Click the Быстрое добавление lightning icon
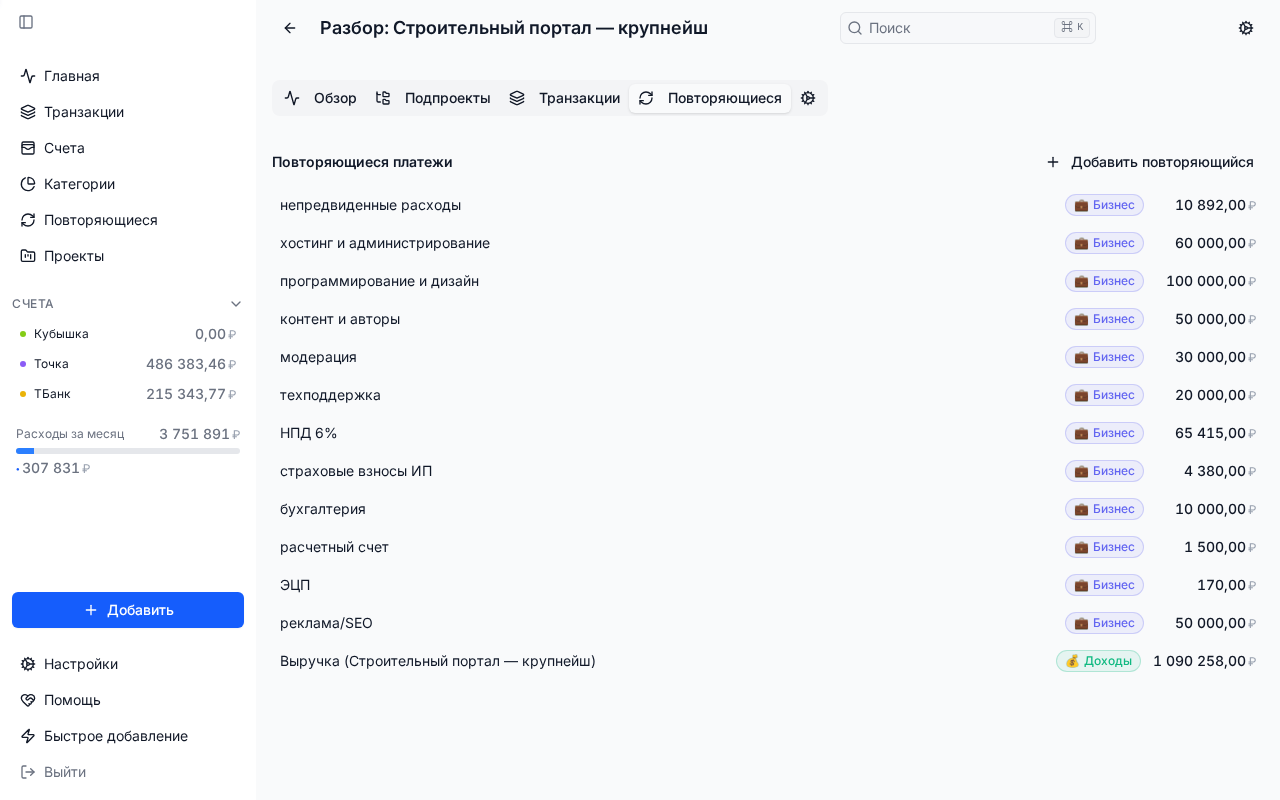Screen dimensions: 1280x800 coord(27,736)
